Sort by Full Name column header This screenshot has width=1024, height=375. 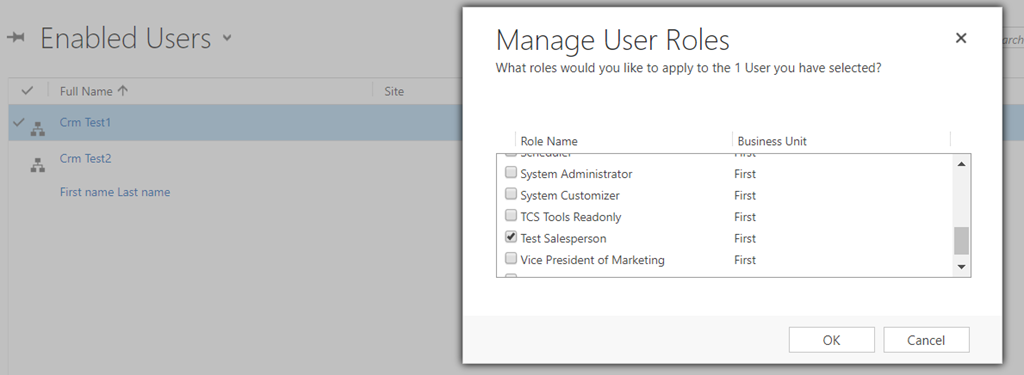(93, 91)
